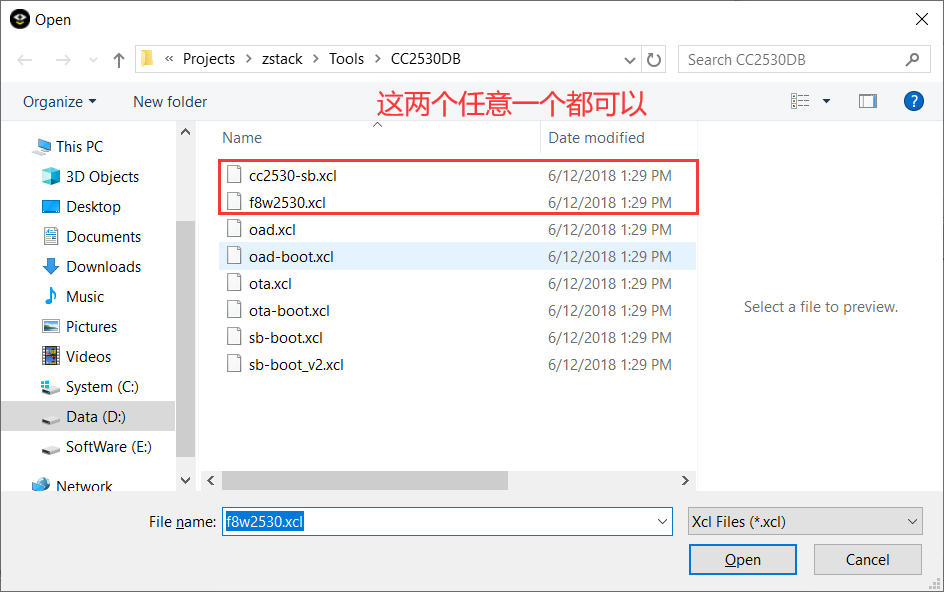Select the ota.xcl file entry
The width and height of the screenshot is (944, 592).
pos(272,283)
